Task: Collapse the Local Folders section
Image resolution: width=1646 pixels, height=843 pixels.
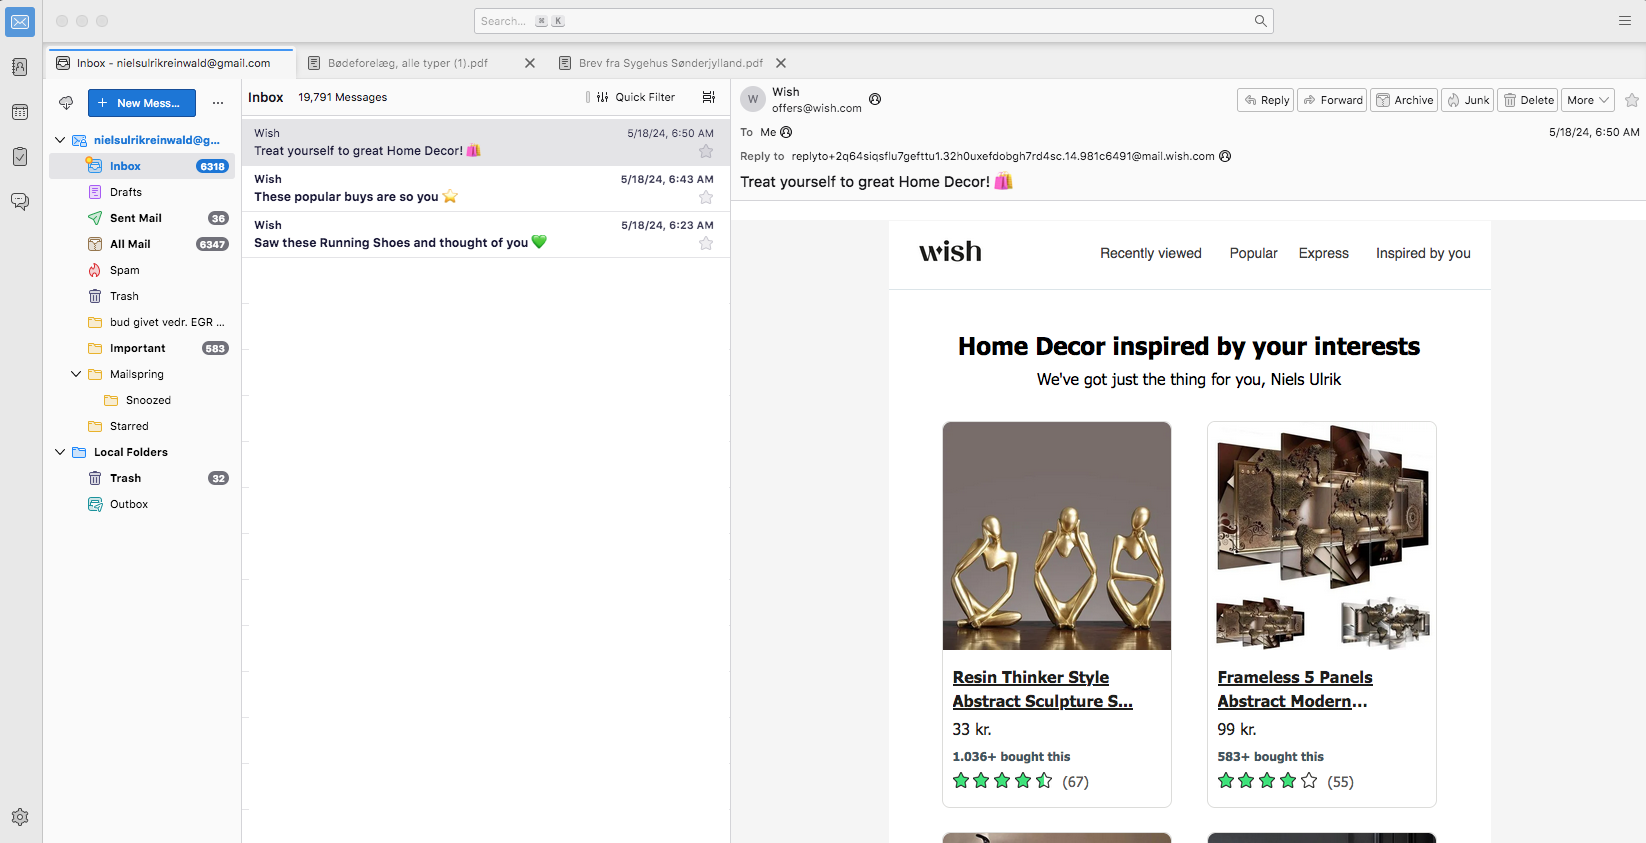Action: 60,452
